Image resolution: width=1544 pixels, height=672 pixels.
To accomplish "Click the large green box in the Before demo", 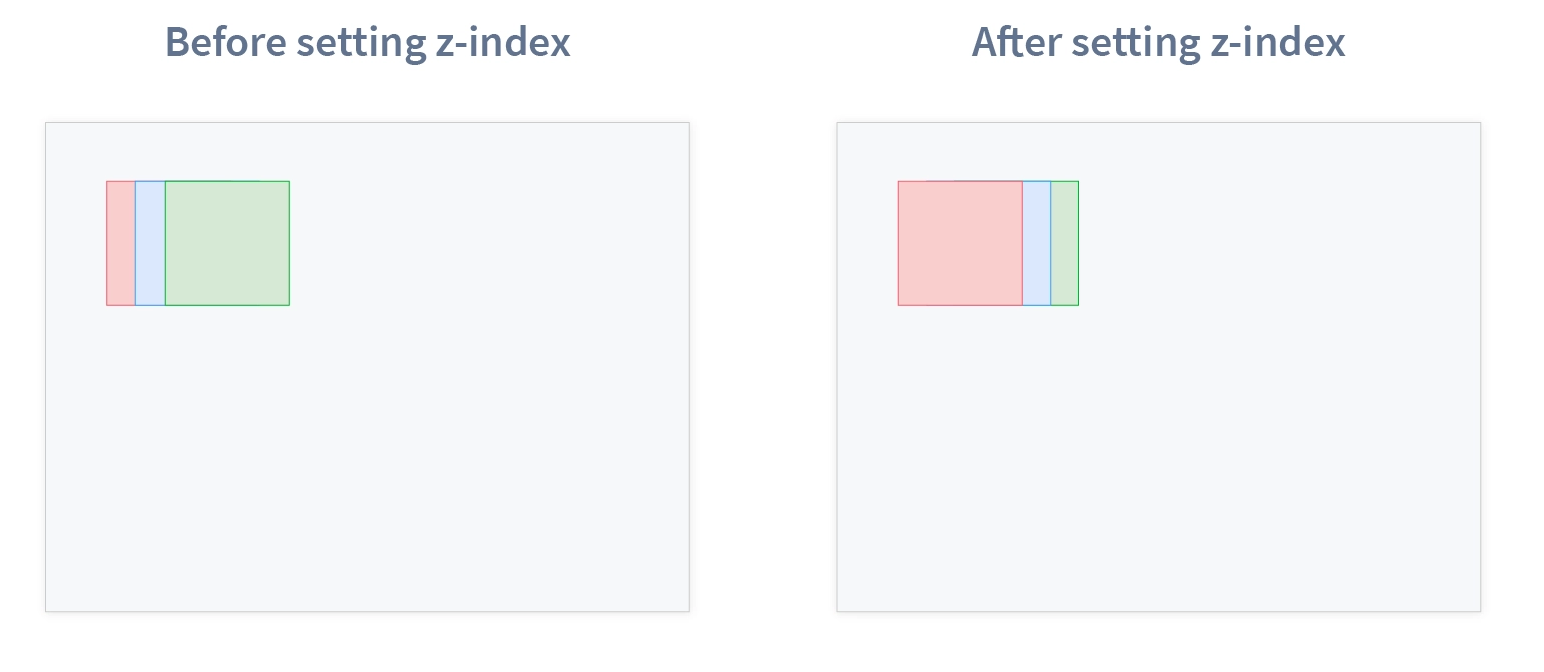I will [x=227, y=243].
